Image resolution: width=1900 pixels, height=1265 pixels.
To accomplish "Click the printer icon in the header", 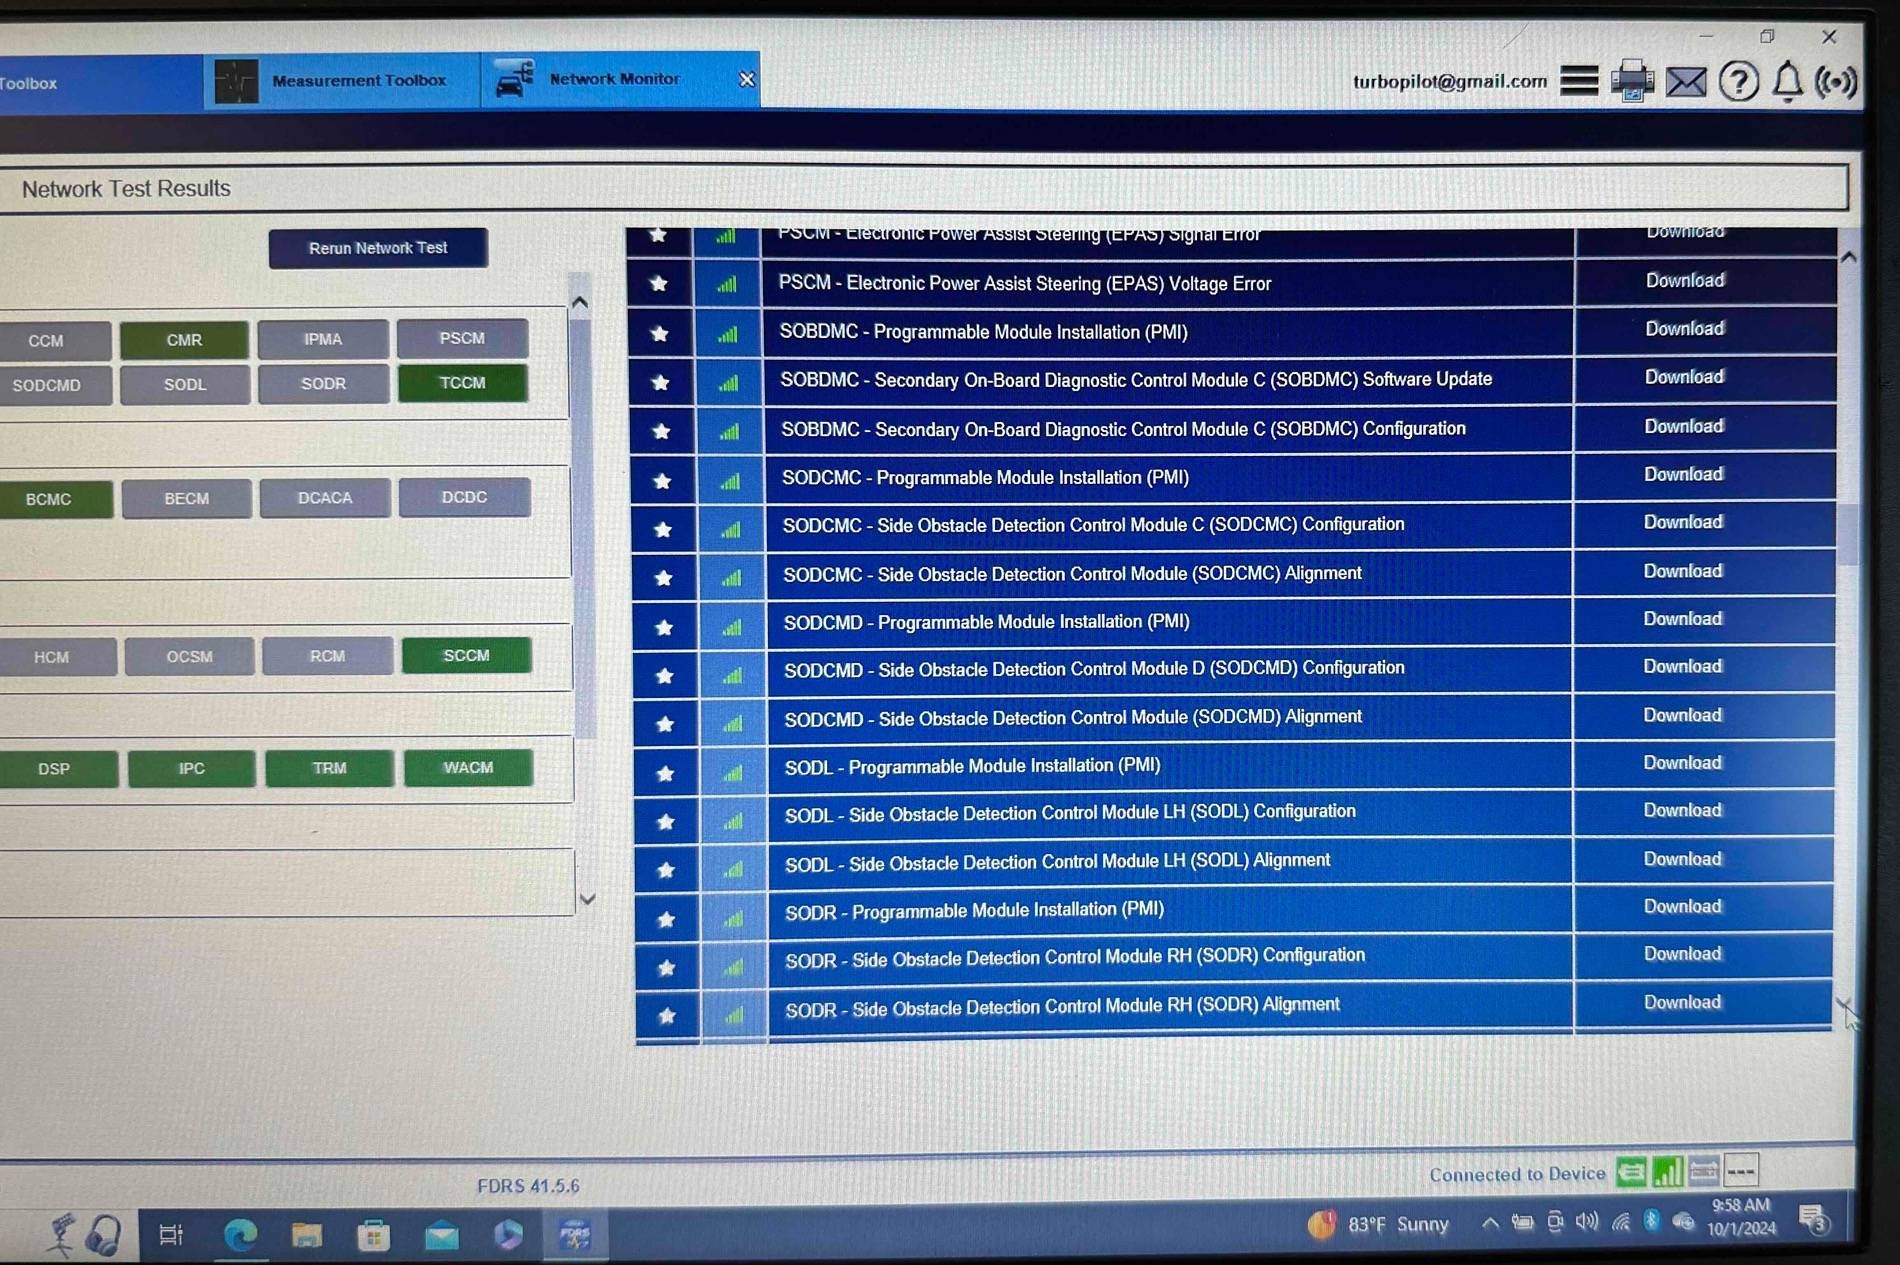I will tap(1633, 82).
